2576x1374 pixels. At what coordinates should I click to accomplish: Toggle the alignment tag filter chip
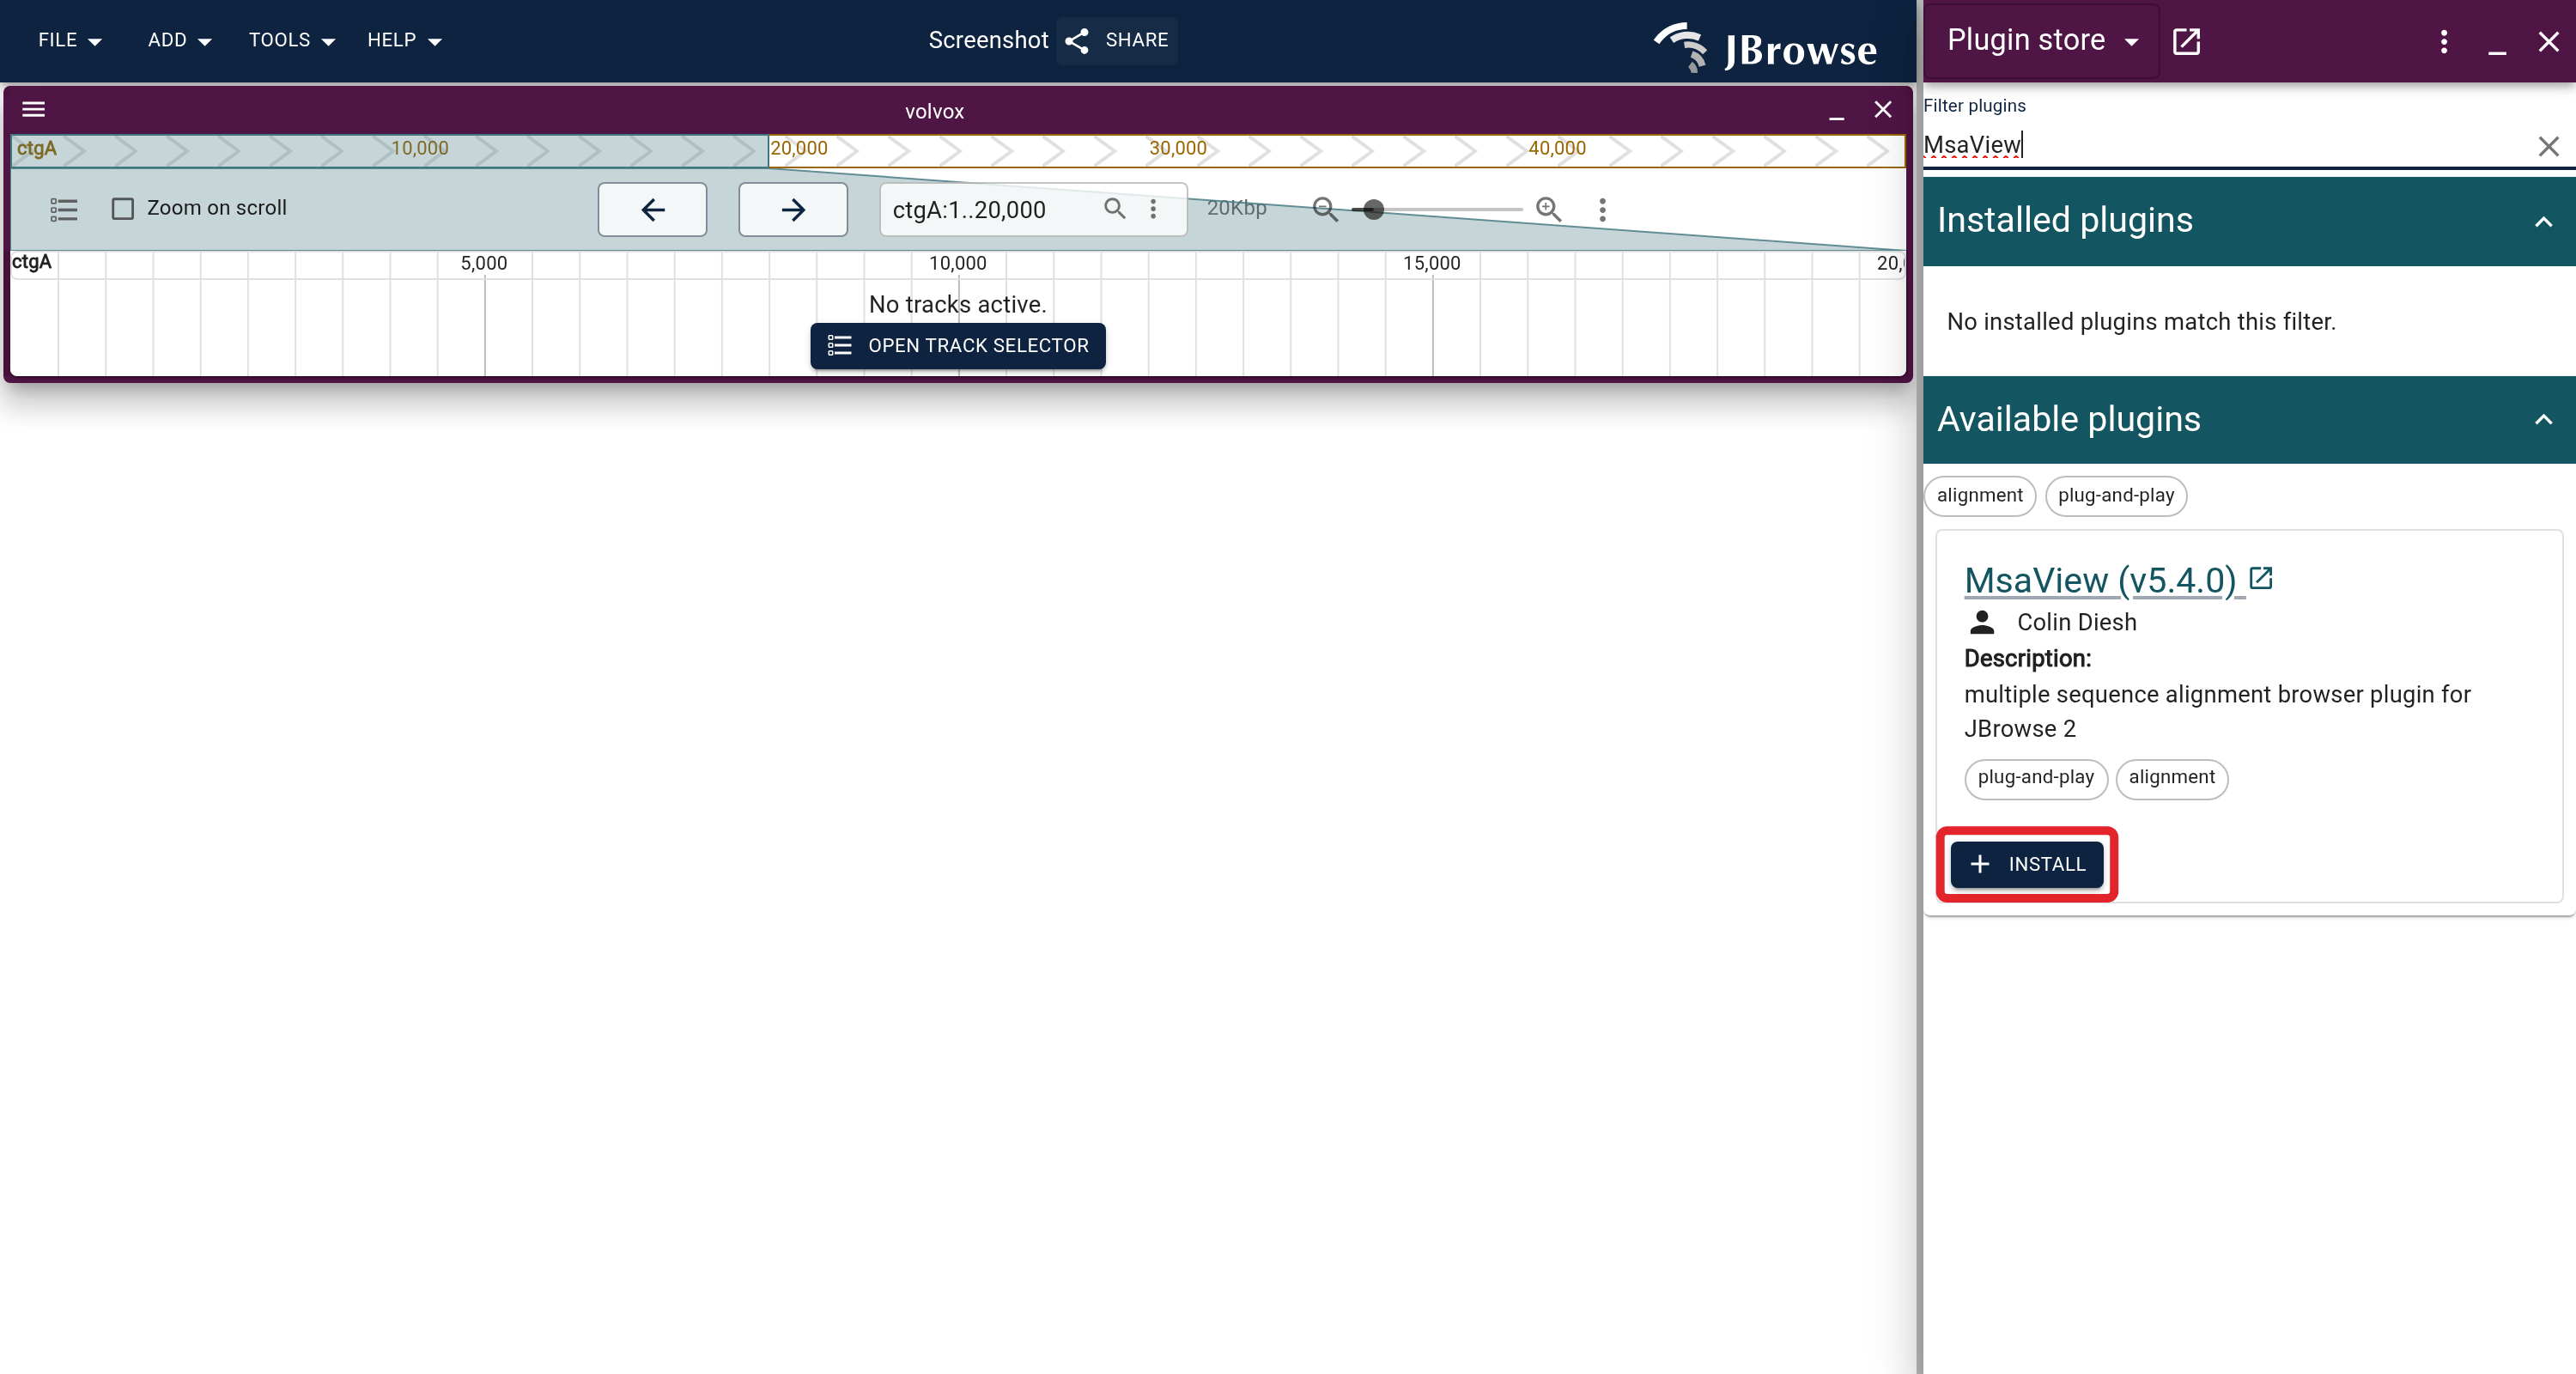pyautogui.click(x=1979, y=495)
